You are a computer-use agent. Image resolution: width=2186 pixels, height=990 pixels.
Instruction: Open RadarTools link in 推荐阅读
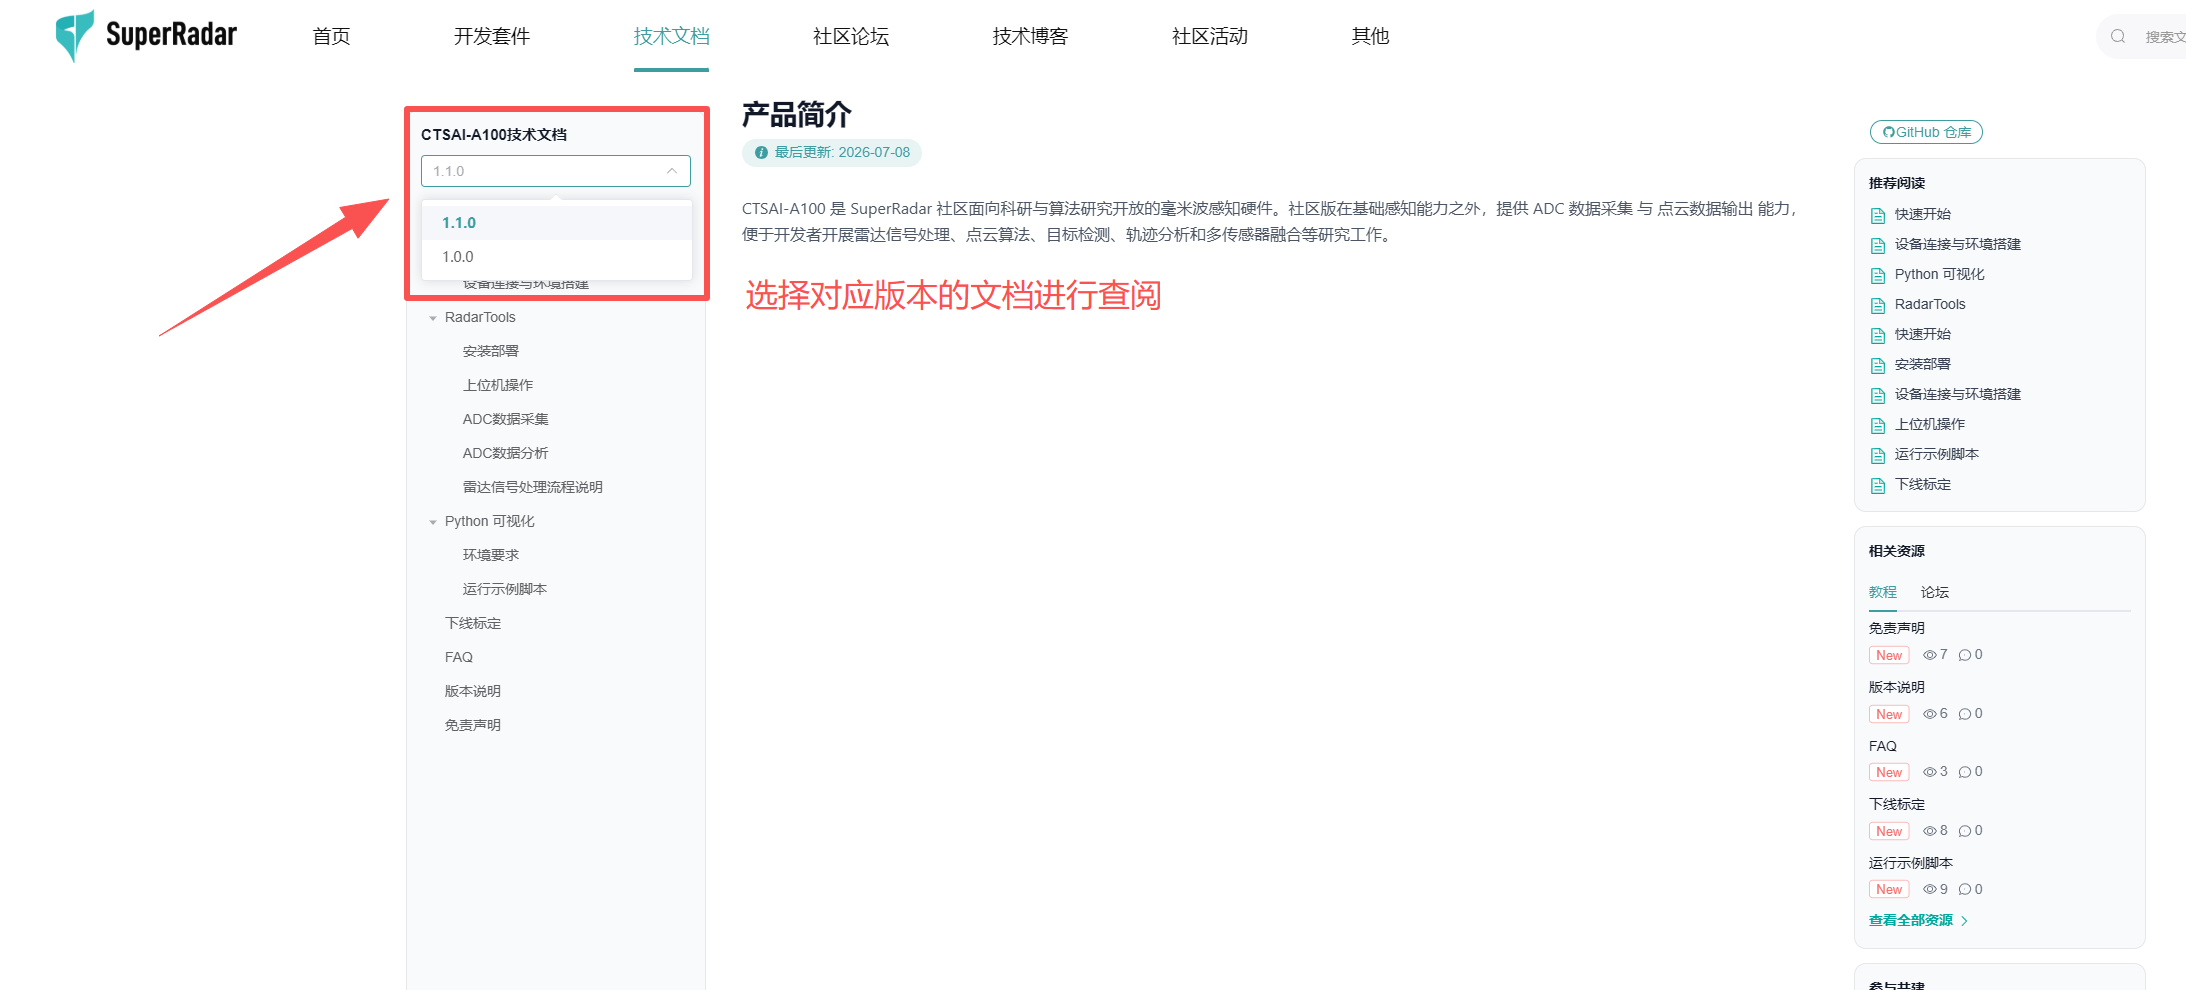pos(1930,304)
